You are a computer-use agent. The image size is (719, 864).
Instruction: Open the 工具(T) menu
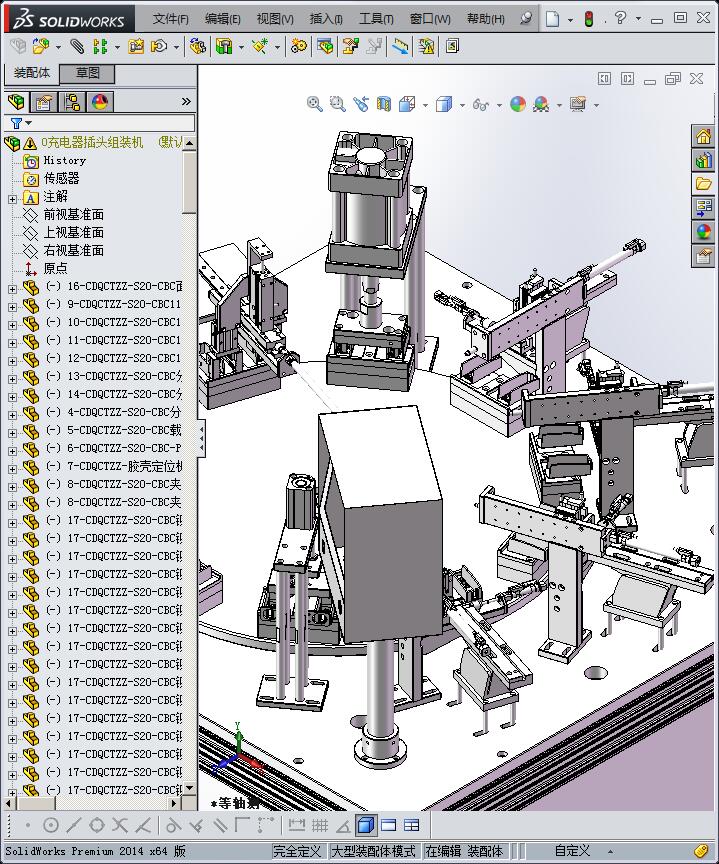click(376, 19)
